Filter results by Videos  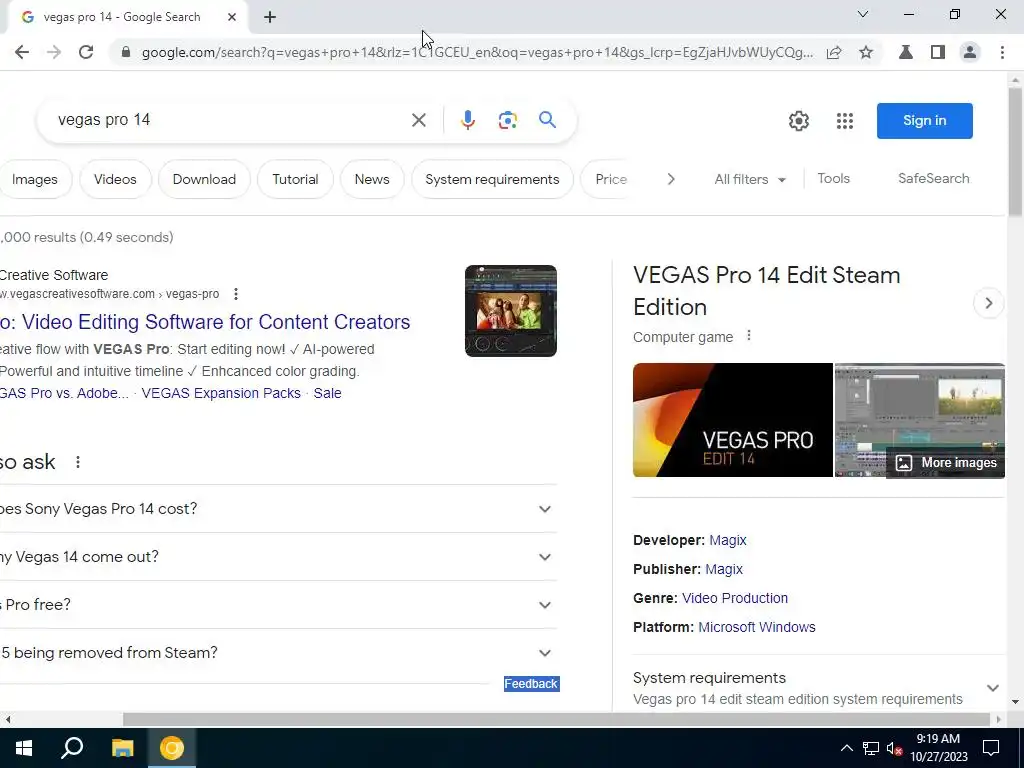tap(115, 180)
